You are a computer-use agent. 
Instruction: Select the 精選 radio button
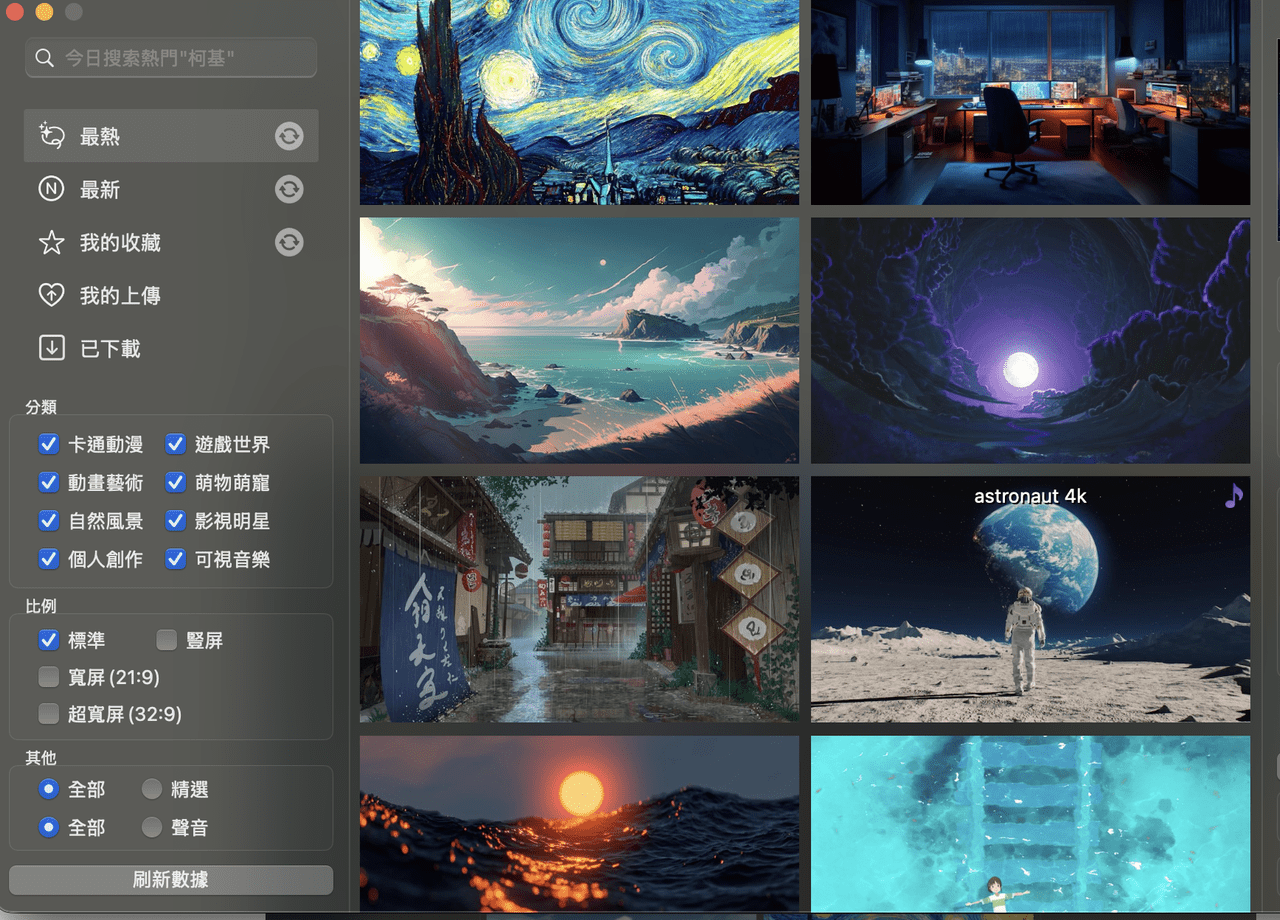click(x=151, y=789)
